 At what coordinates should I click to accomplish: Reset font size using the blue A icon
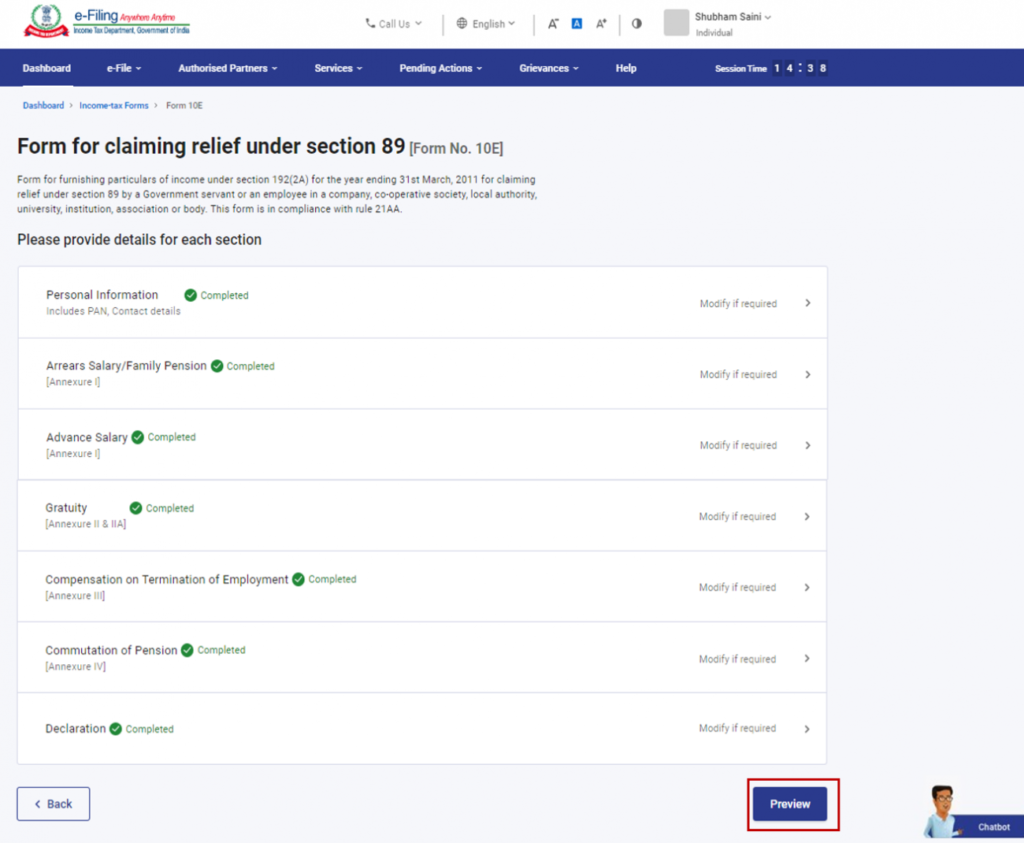point(576,23)
